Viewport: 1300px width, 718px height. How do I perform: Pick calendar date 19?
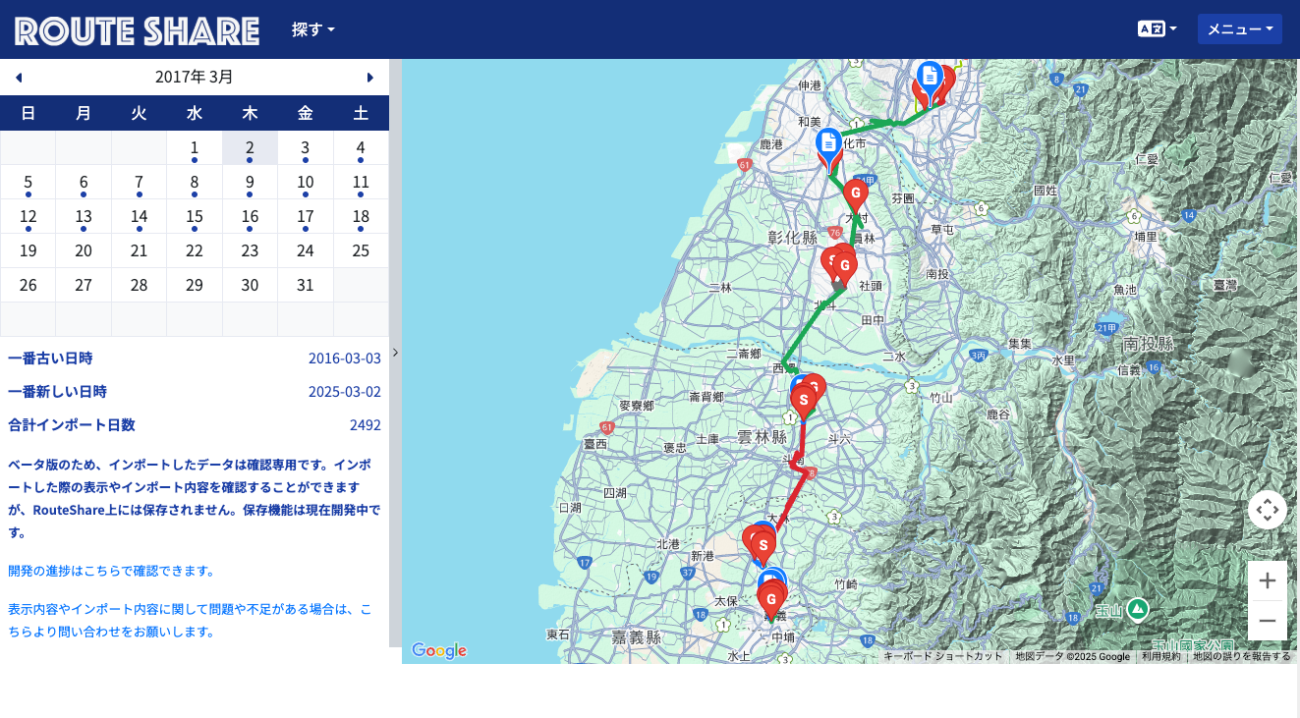28,251
